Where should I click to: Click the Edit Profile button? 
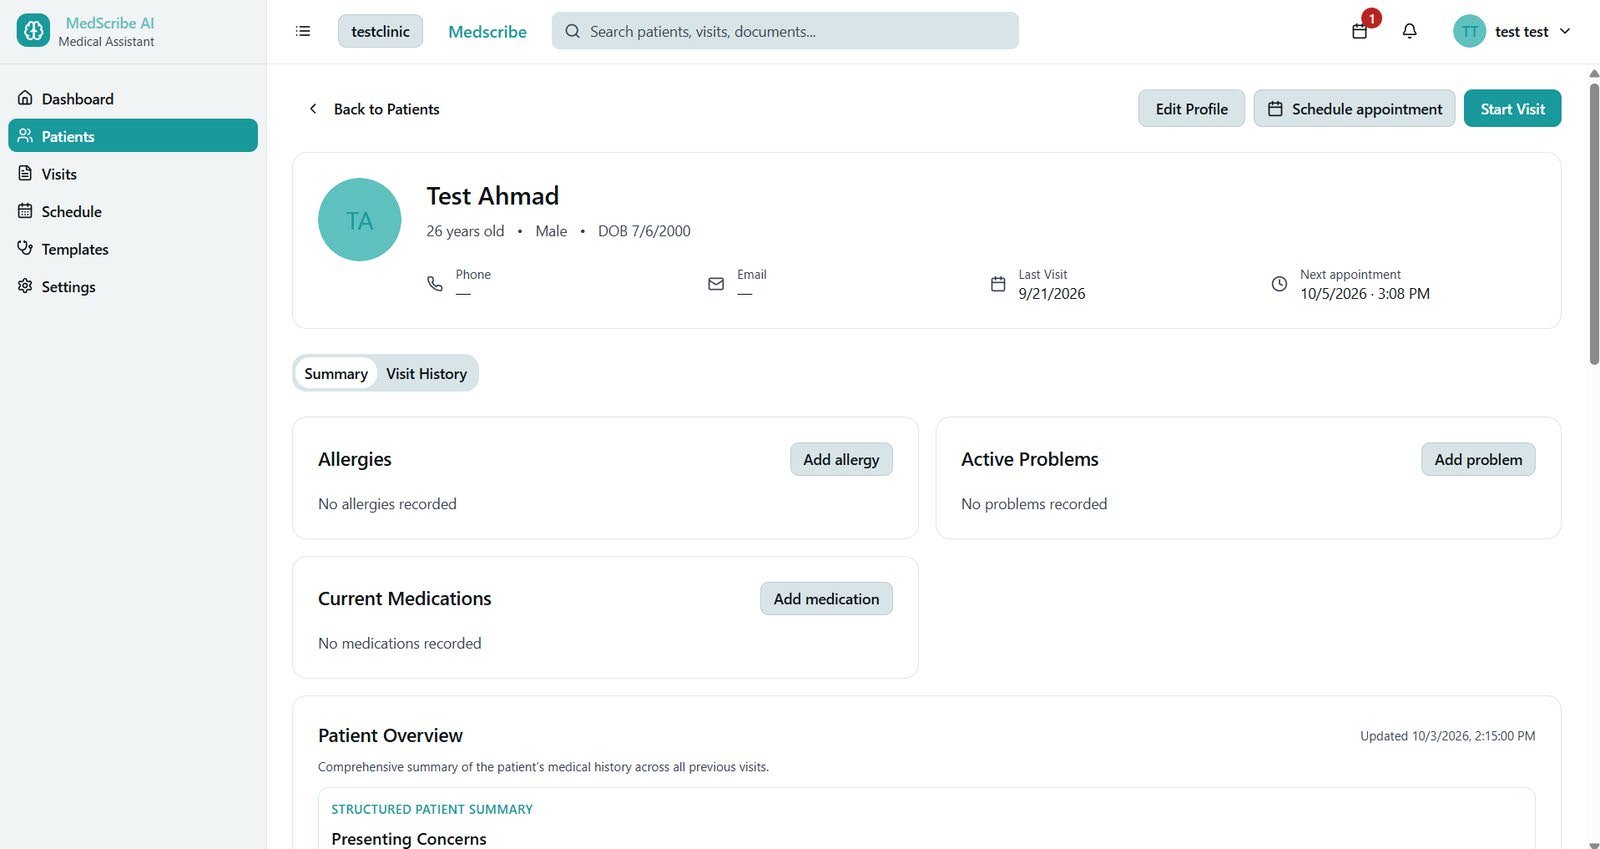(1192, 109)
